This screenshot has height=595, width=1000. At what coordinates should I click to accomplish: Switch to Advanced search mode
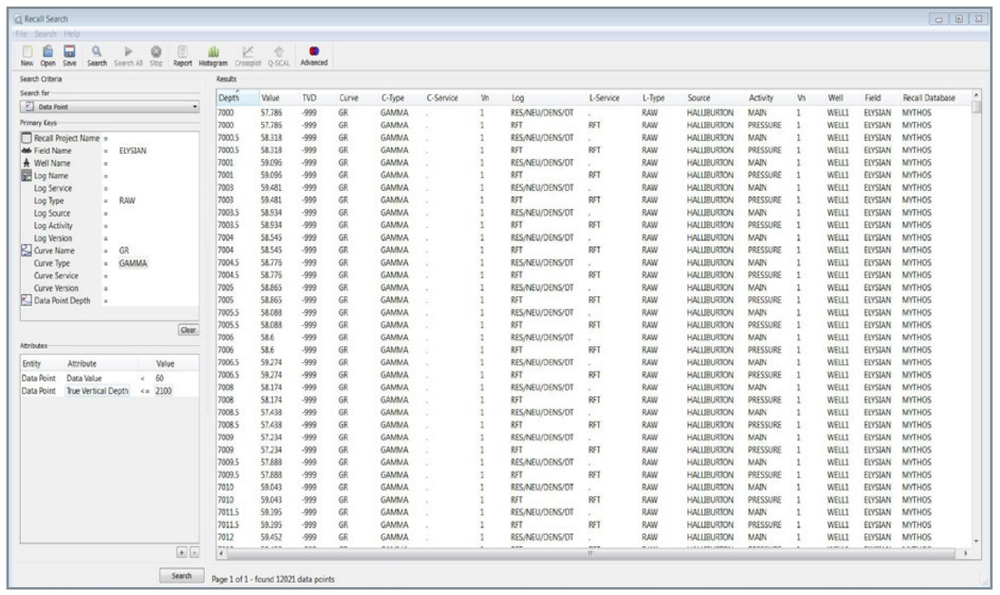[x=314, y=55]
